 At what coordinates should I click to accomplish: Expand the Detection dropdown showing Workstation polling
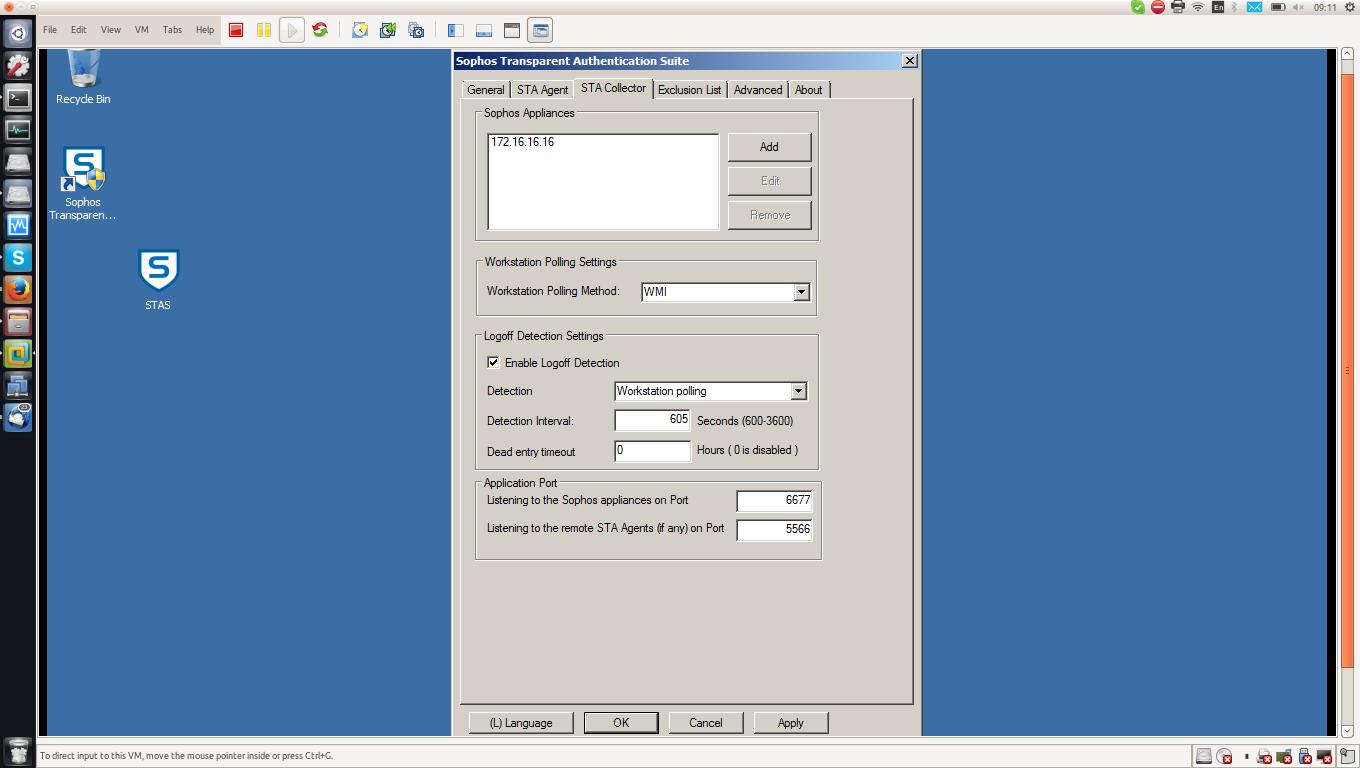pos(798,391)
